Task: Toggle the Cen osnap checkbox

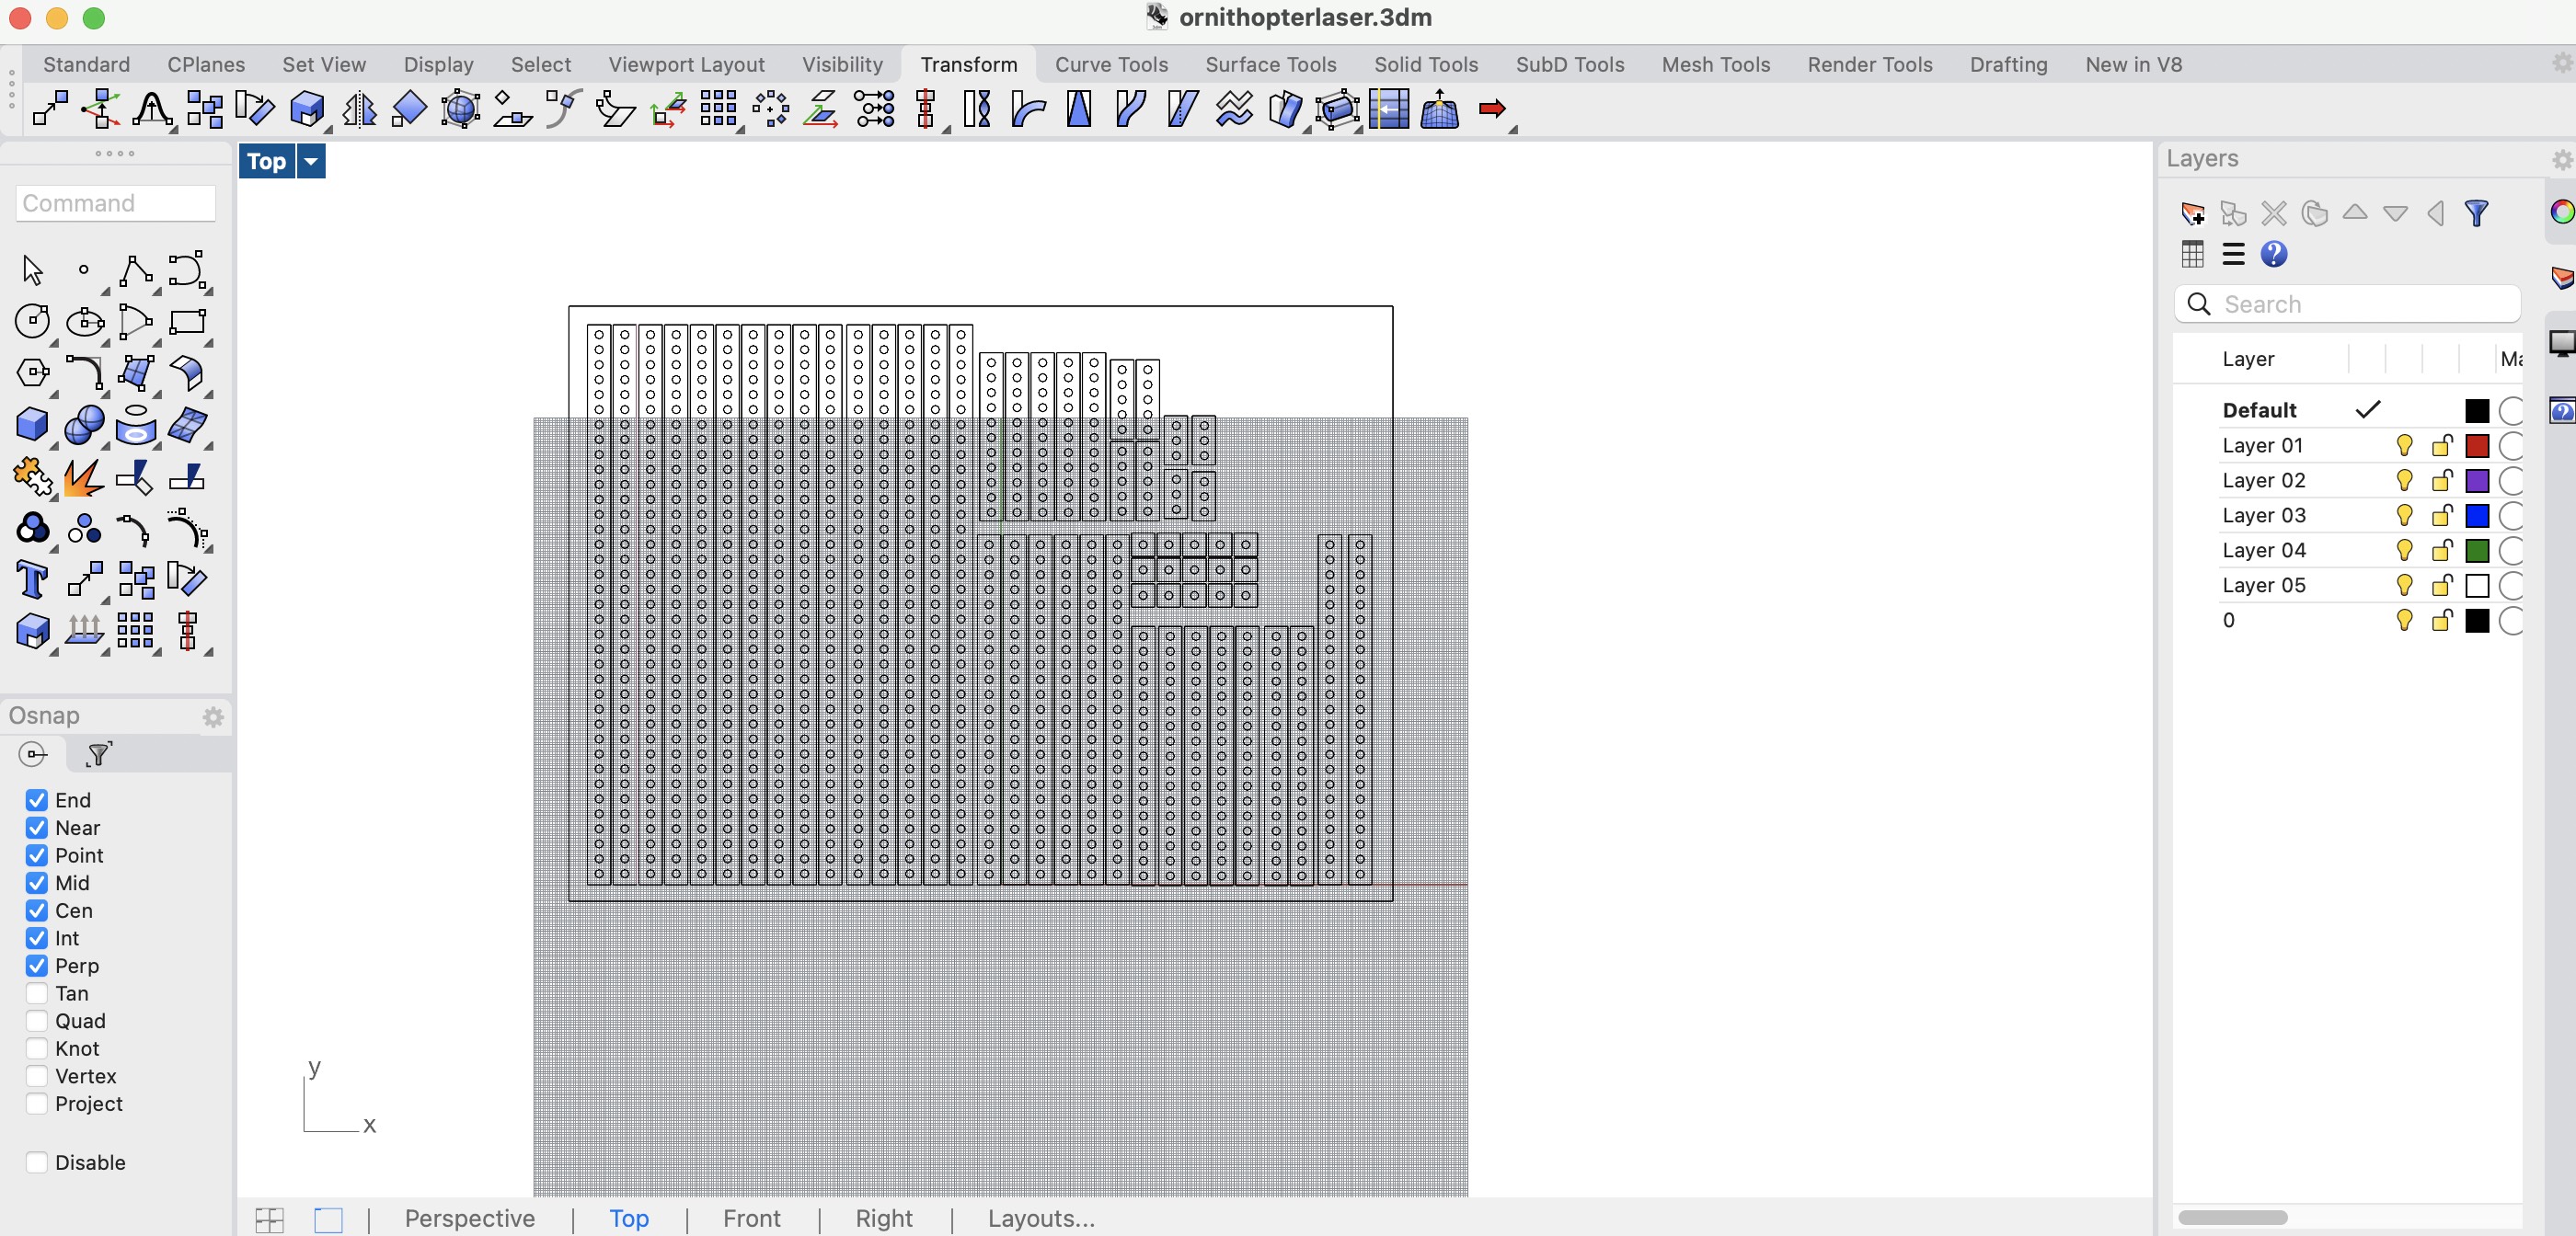Action: coord(37,911)
